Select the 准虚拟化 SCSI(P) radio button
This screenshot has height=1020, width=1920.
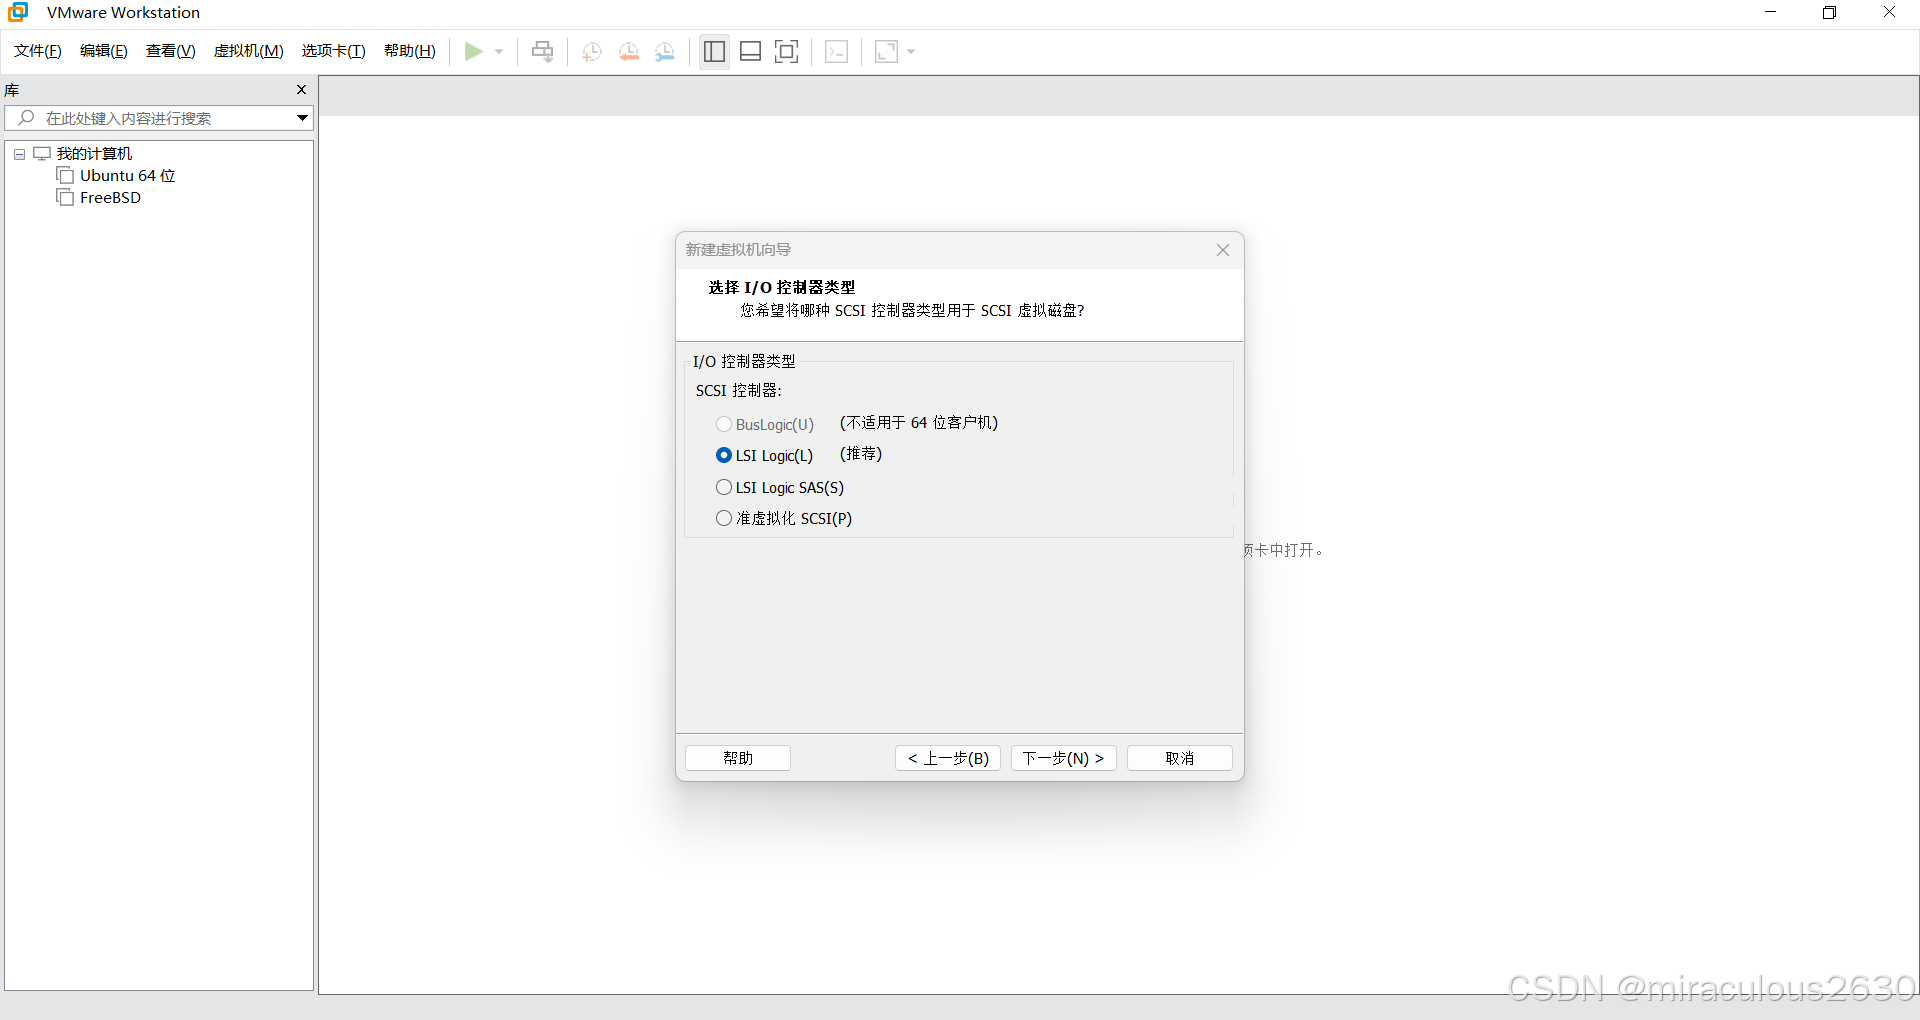(724, 518)
